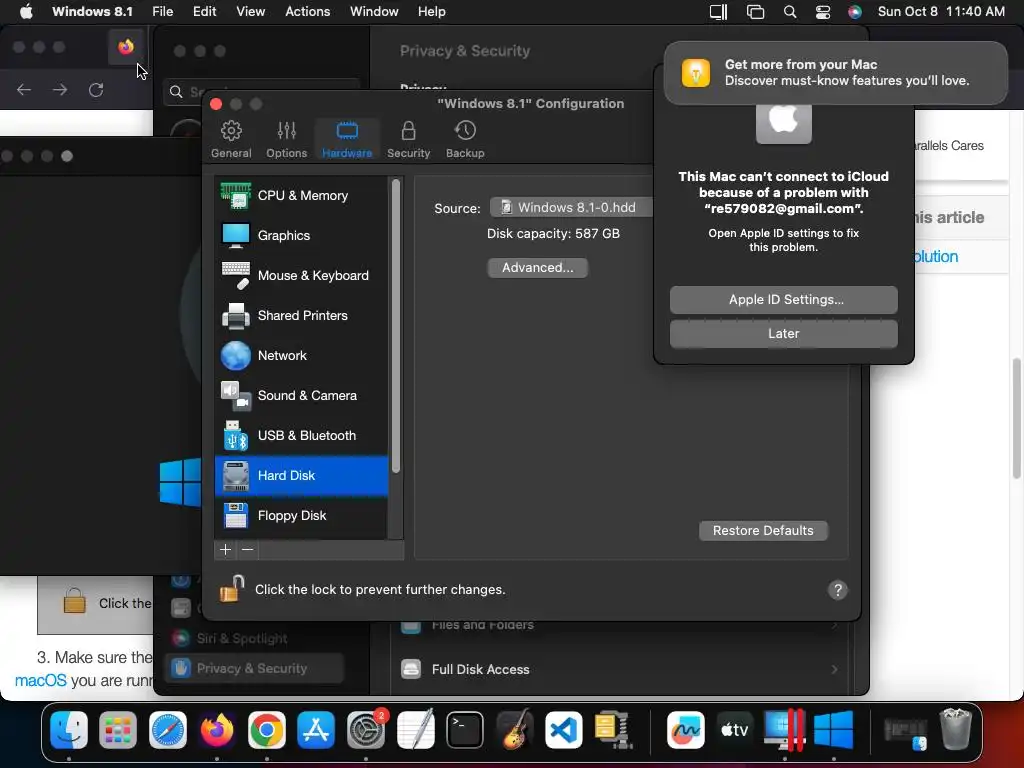Open Parallels Desktop from the Dock
This screenshot has height=768, width=1024.
click(x=784, y=729)
